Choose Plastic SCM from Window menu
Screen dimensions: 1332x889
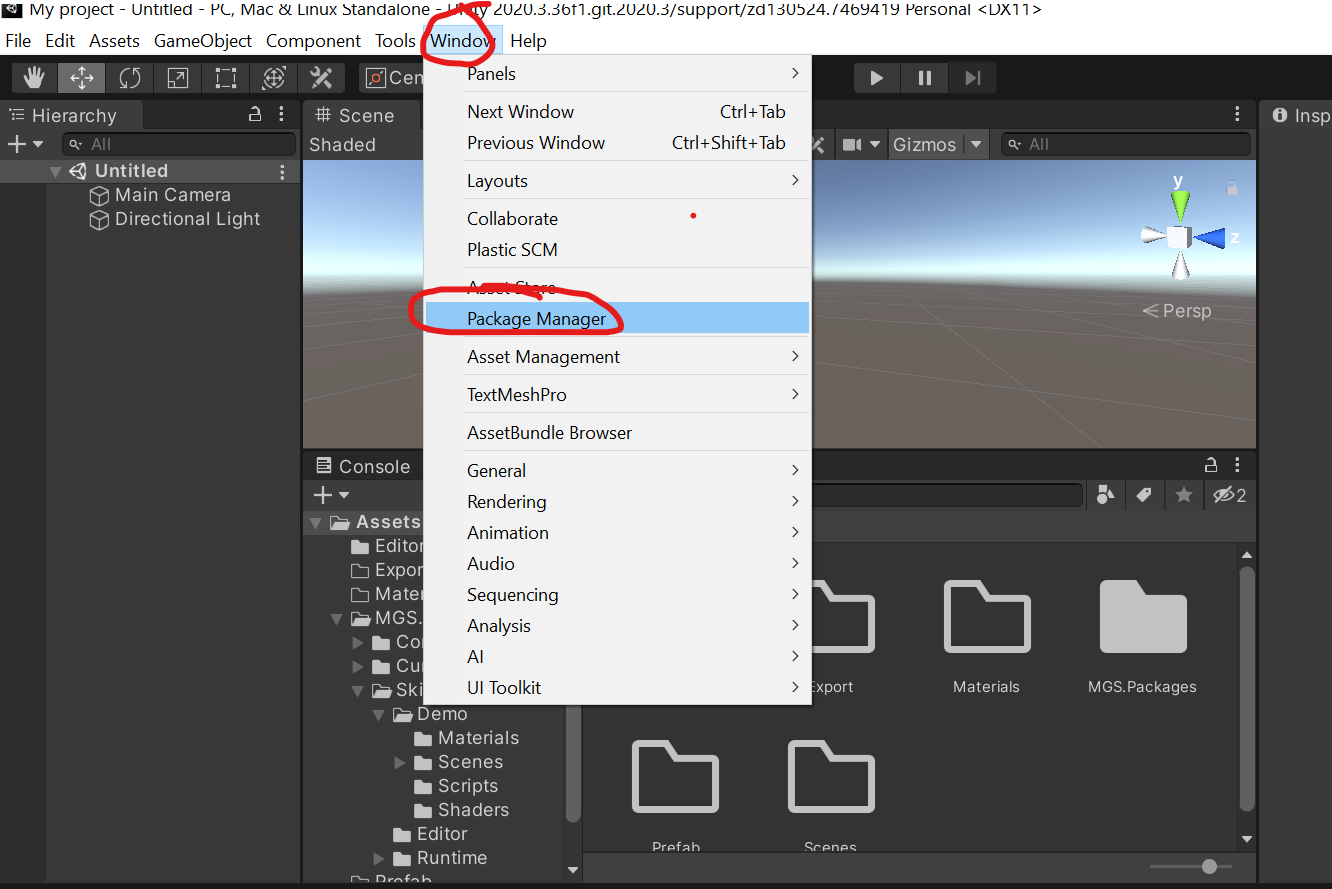click(x=617, y=250)
